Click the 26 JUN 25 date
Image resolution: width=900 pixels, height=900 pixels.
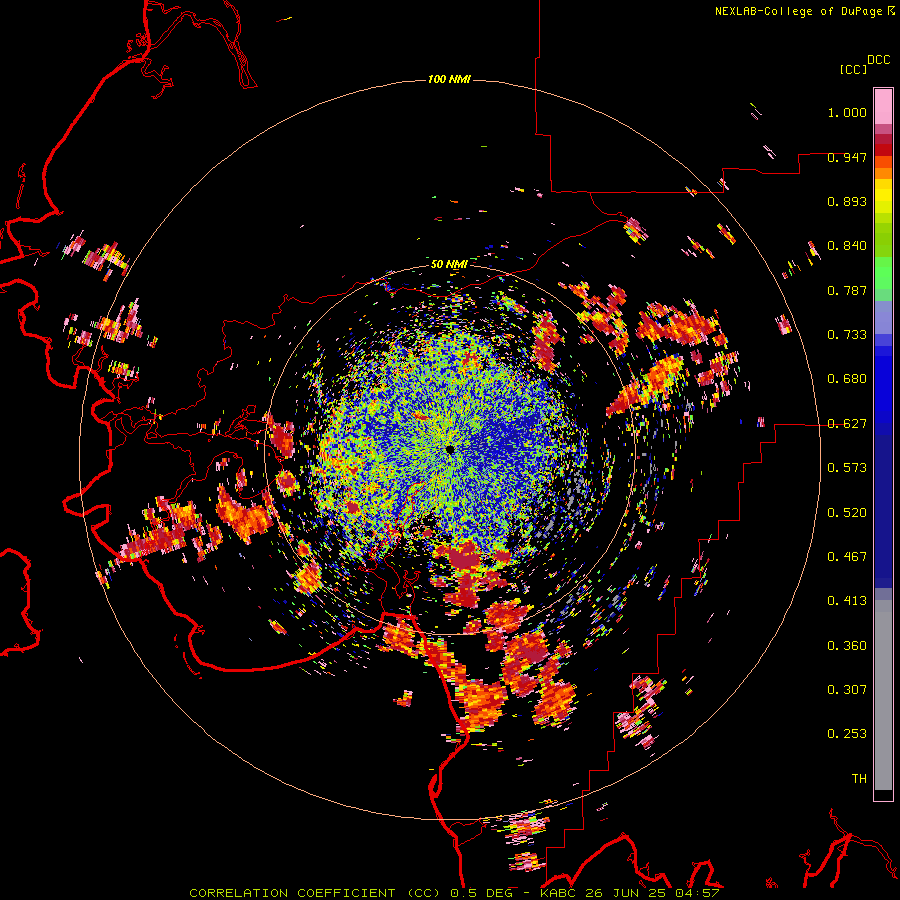point(626,893)
